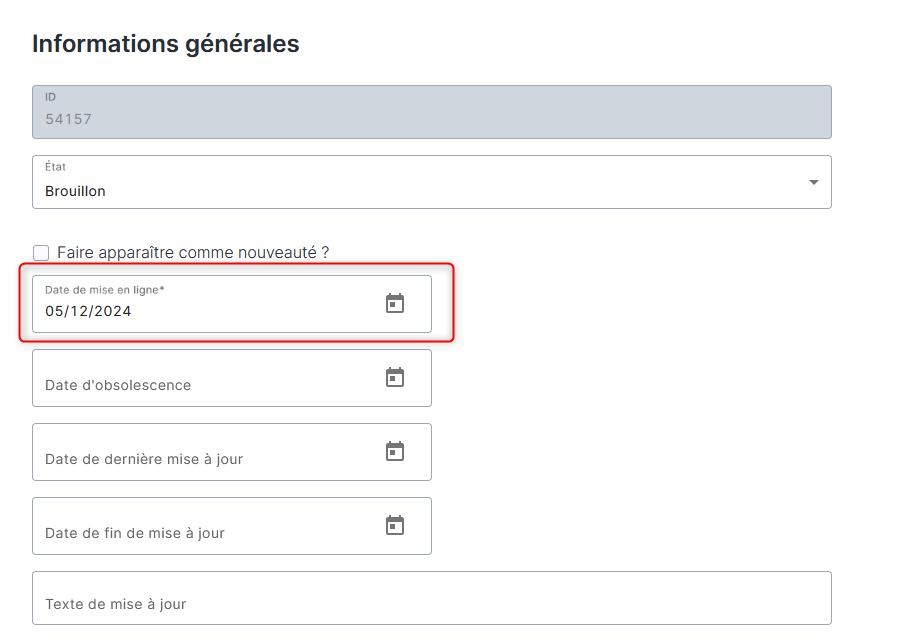Click the 'Faire apparaître comme nouveauté ?' label text
The image size is (923, 638).
[193, 253]
